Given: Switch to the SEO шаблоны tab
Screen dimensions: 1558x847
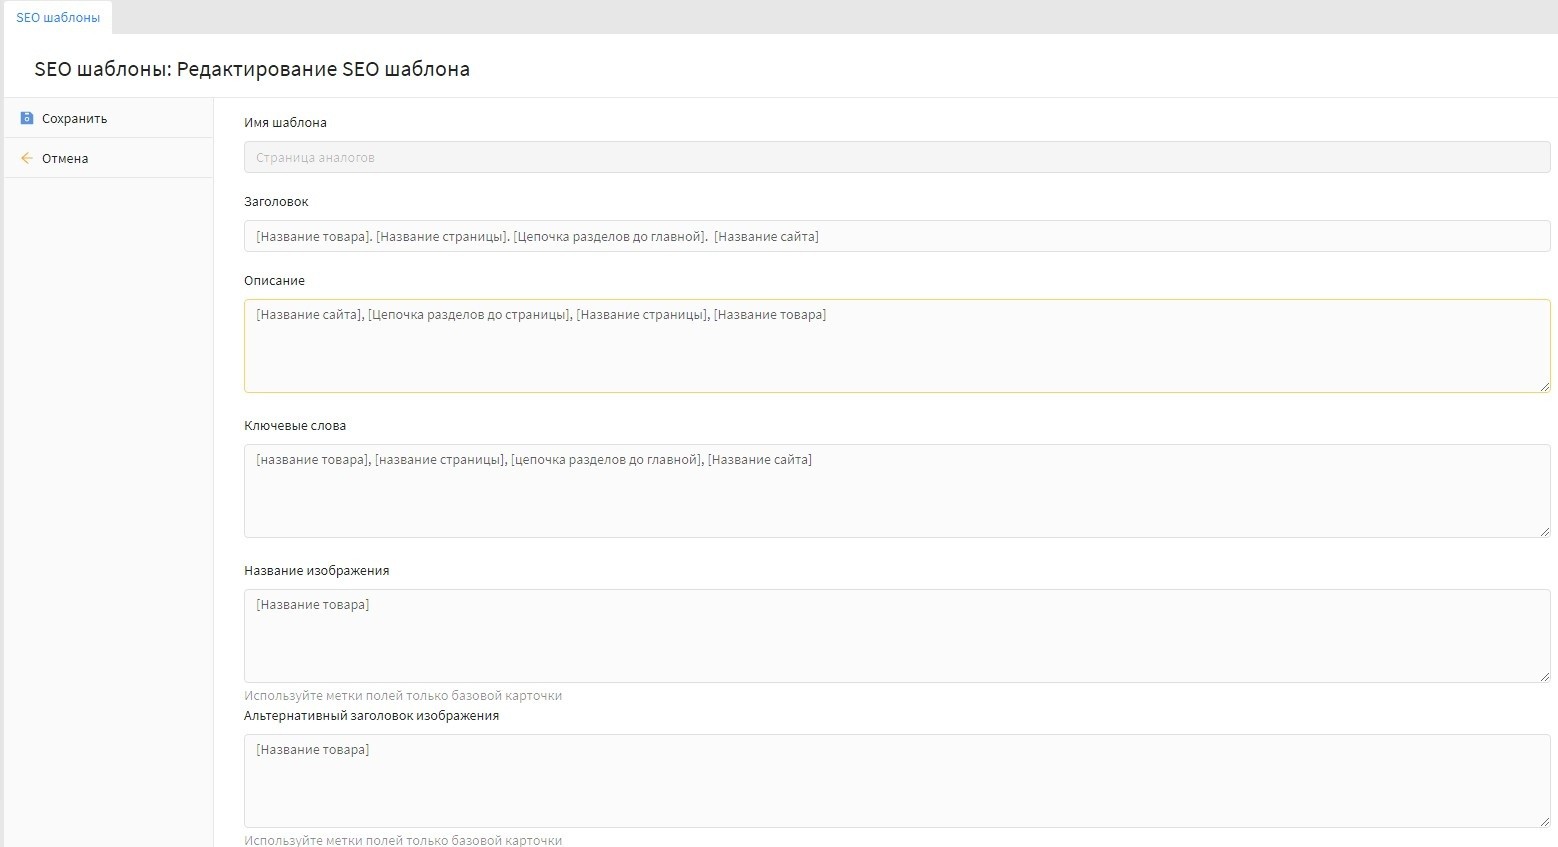Looking at the screenshot, I should 58,18.
